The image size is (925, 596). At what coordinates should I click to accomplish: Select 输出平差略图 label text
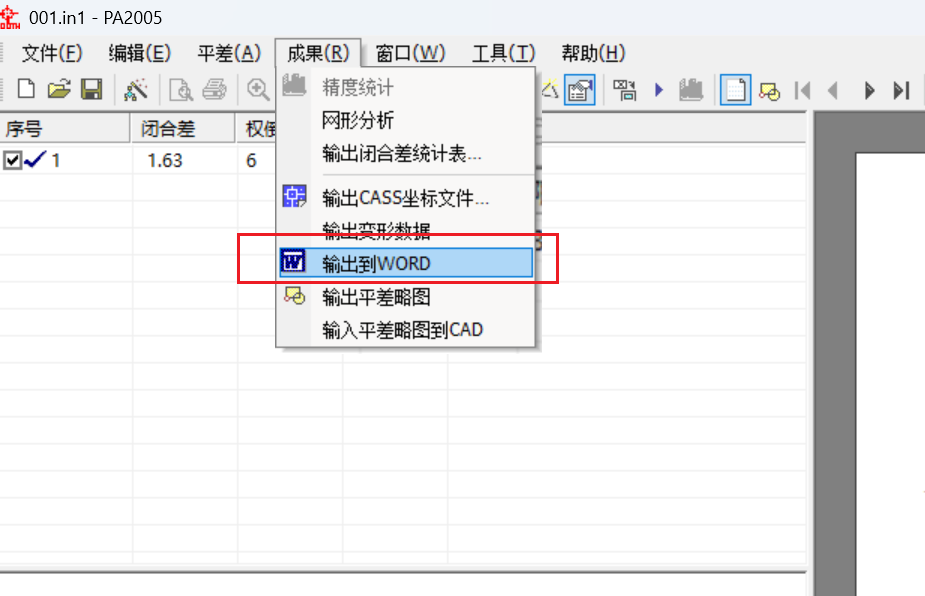tap(376, 297)
